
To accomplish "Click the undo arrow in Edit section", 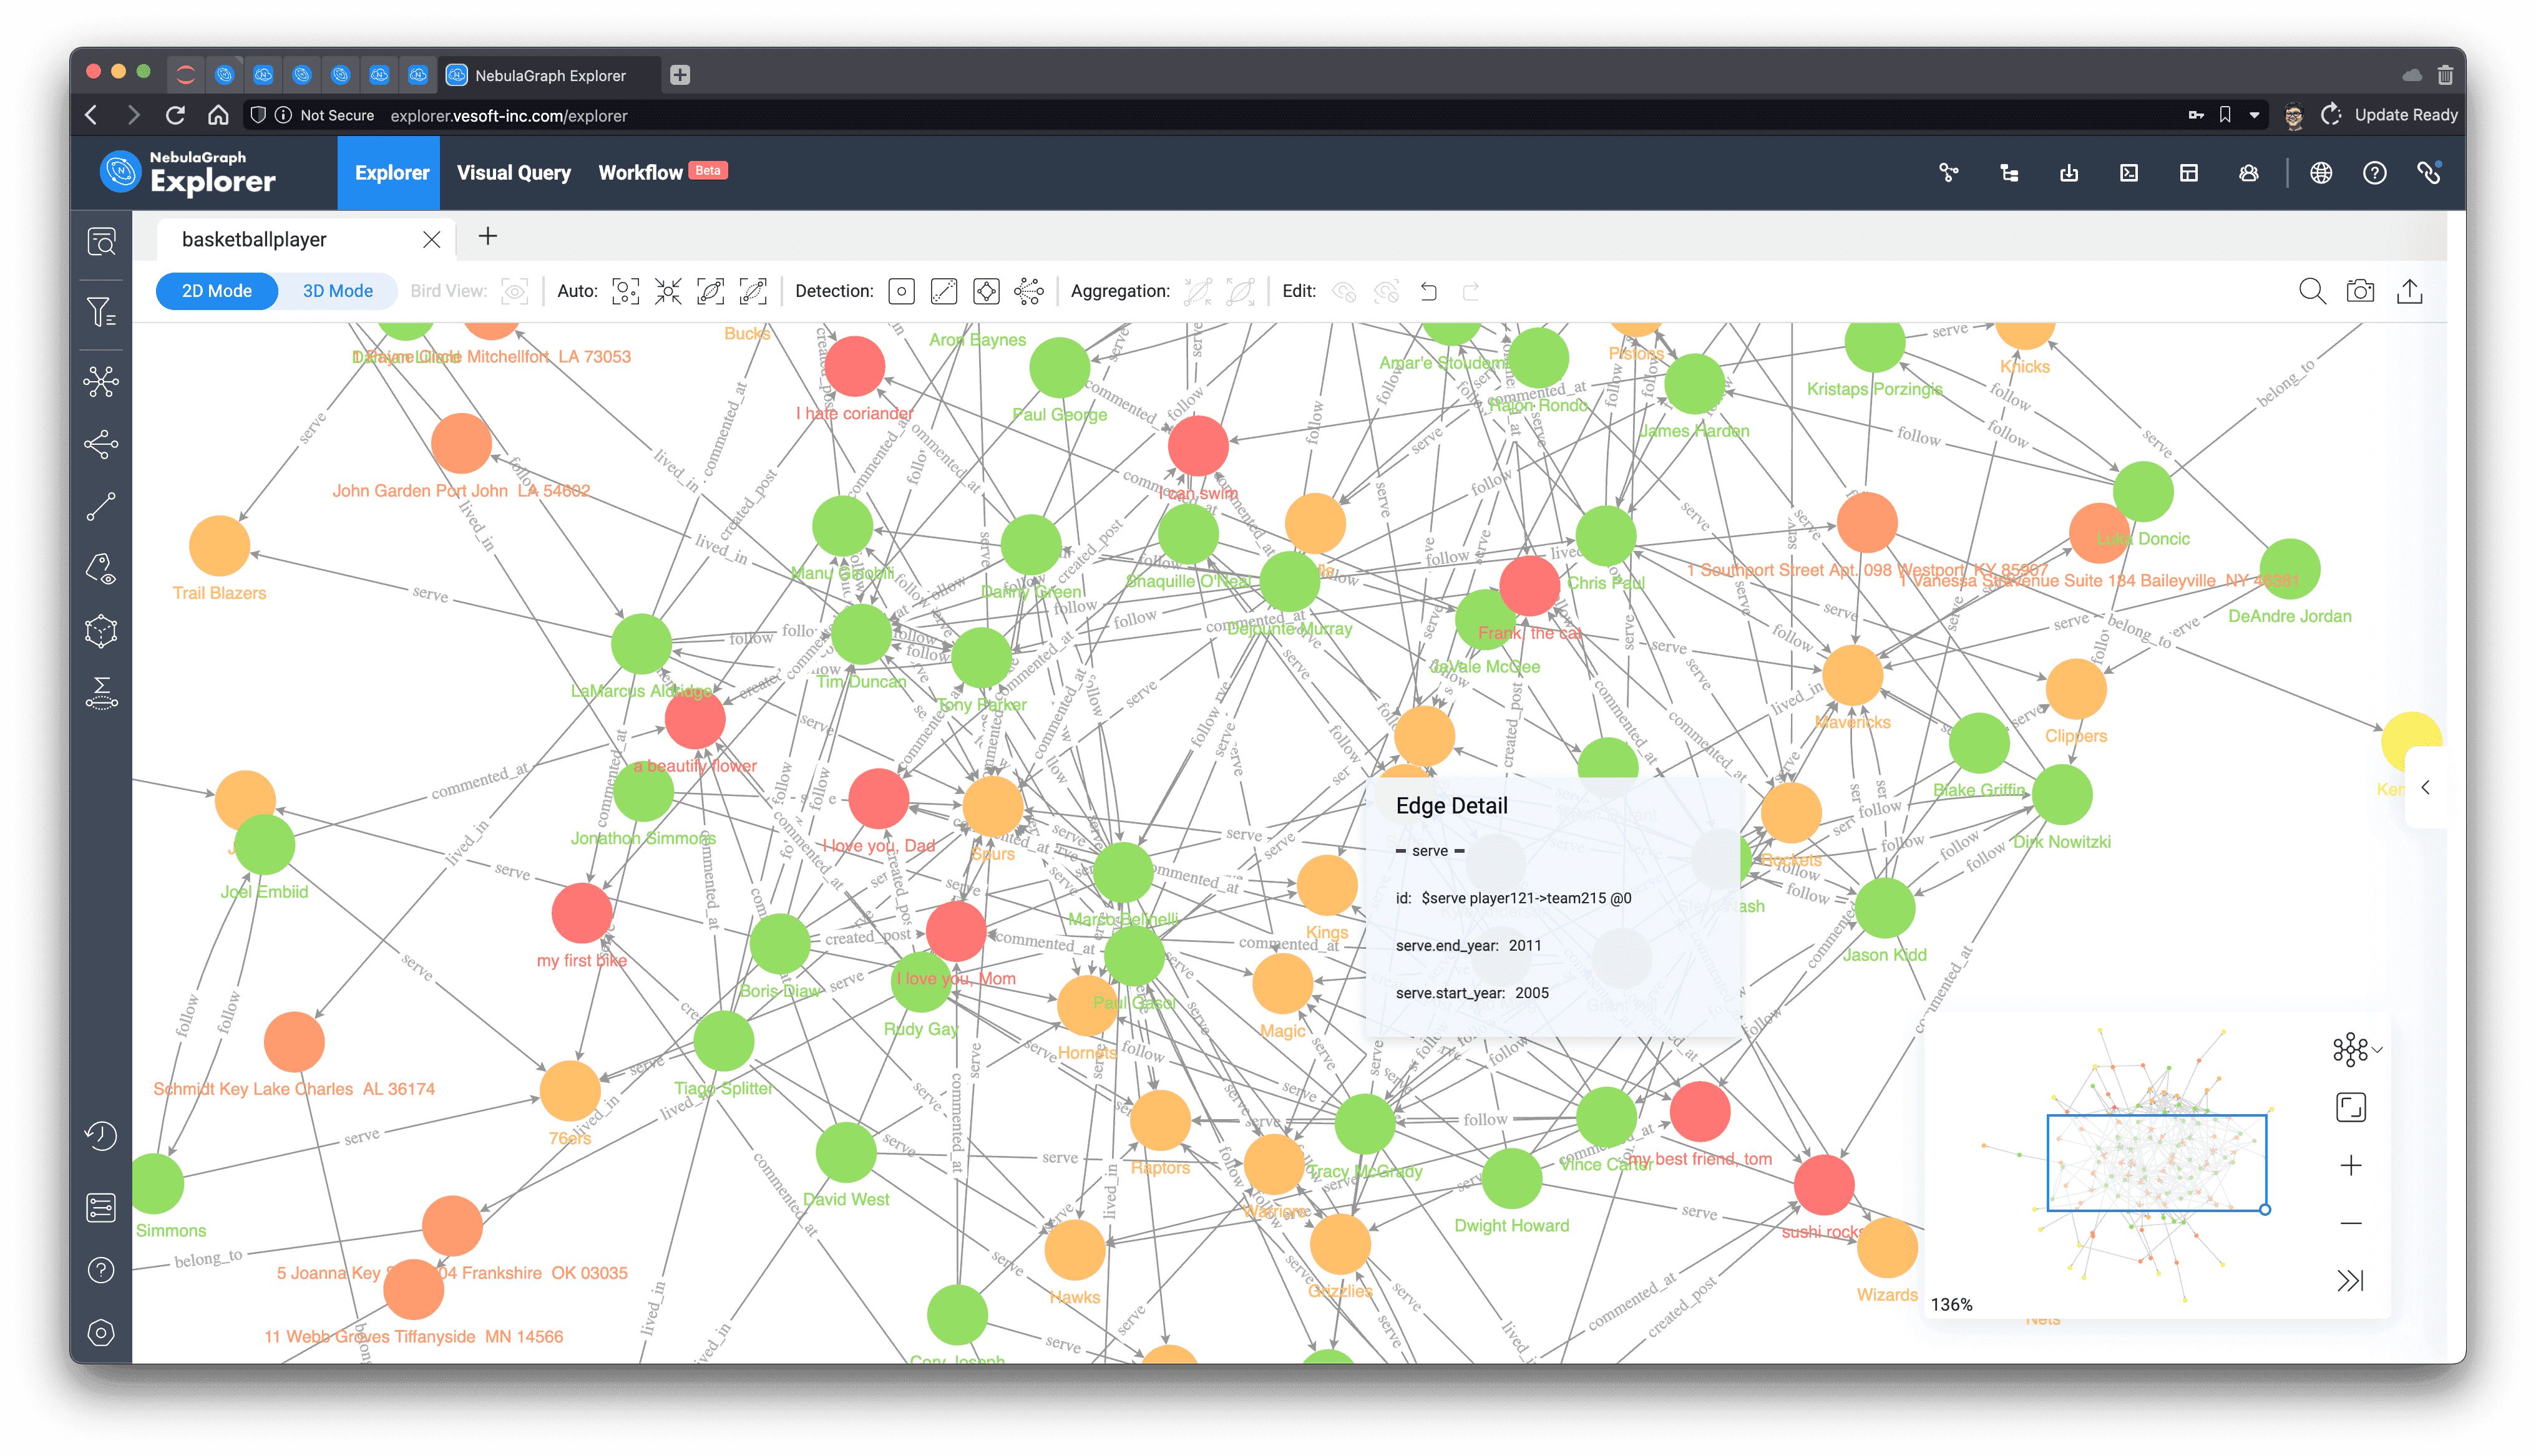I will pos(1429,291).
